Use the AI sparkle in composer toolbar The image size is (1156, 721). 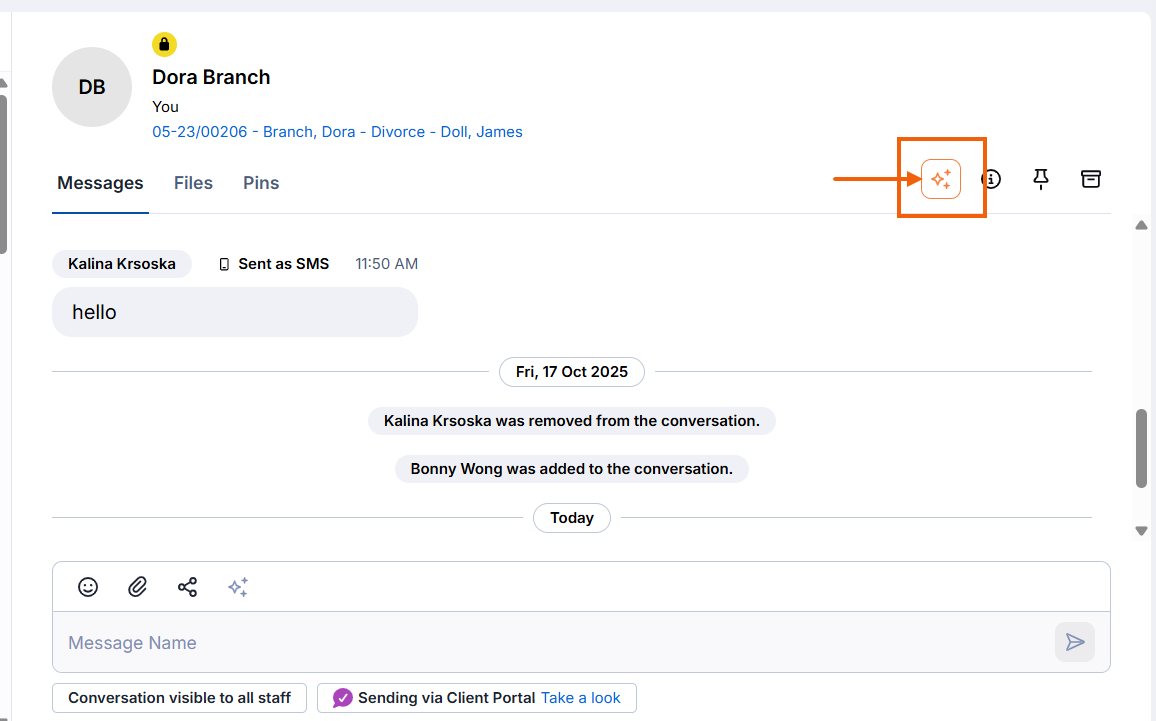point(237,587)
